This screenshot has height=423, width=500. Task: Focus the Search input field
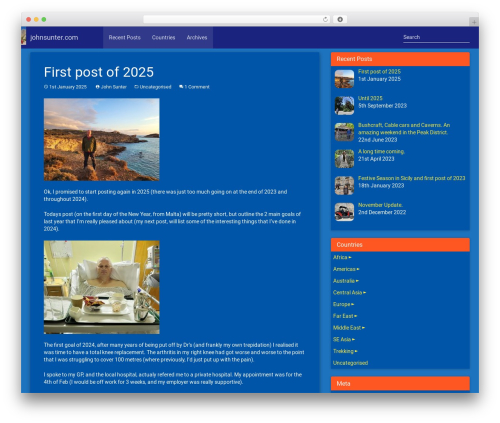(436, 37)
